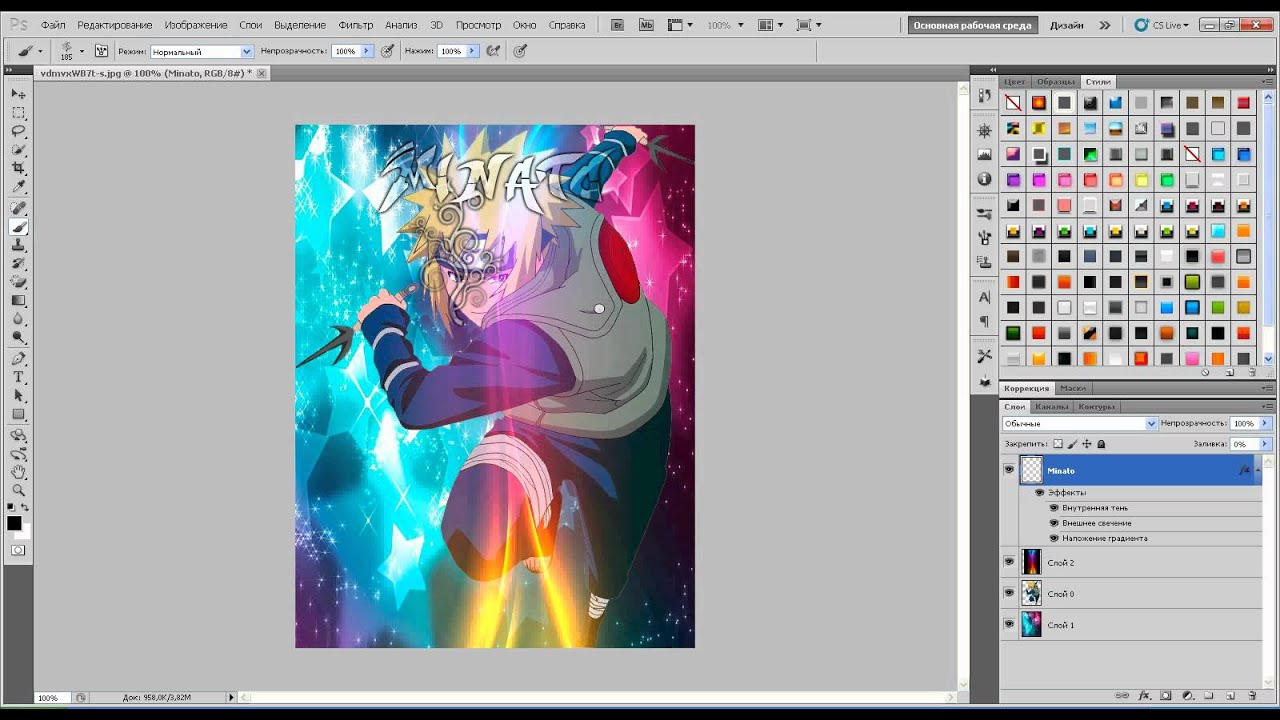1280x720 pixels.
Task: Toggle lock all padlock icon
Action: pyautogui.click(x=1101, y=443)
